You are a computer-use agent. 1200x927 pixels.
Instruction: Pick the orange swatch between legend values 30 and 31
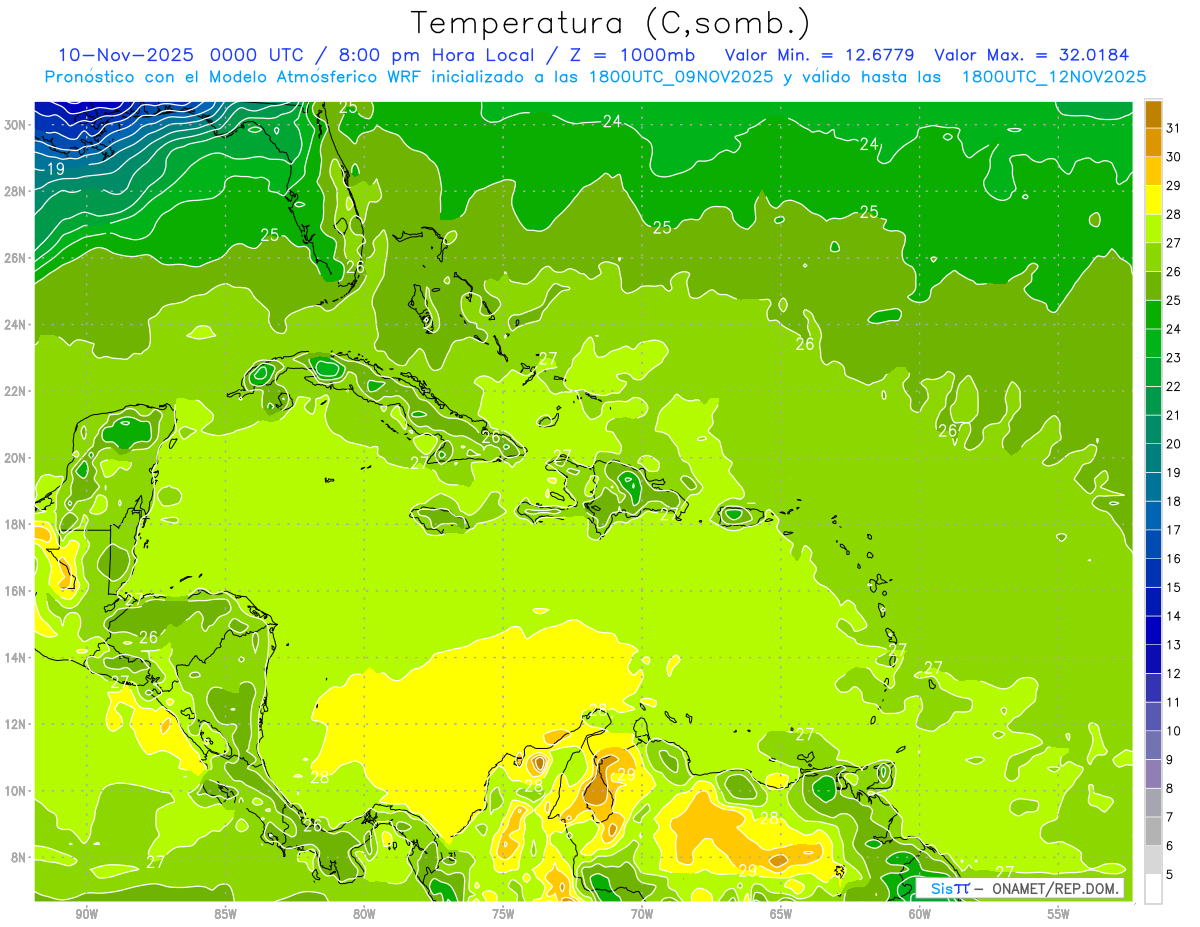1153,142
